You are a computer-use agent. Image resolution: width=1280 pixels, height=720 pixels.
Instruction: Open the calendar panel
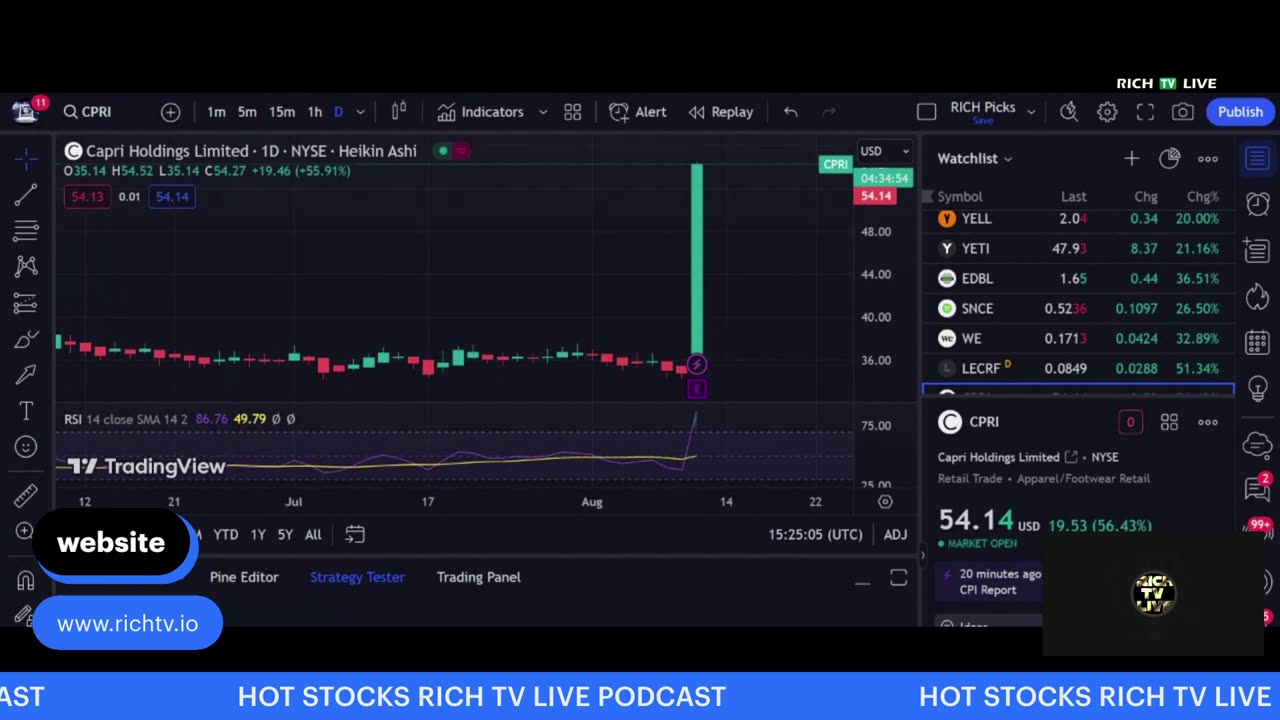pos(1257,342)
